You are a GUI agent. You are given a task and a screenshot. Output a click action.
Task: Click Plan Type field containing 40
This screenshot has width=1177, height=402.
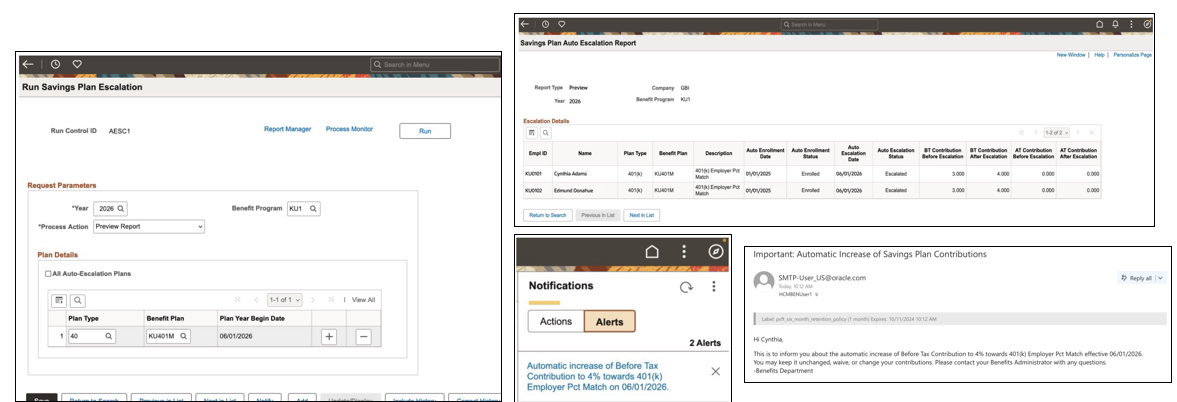tap(92, 337)
